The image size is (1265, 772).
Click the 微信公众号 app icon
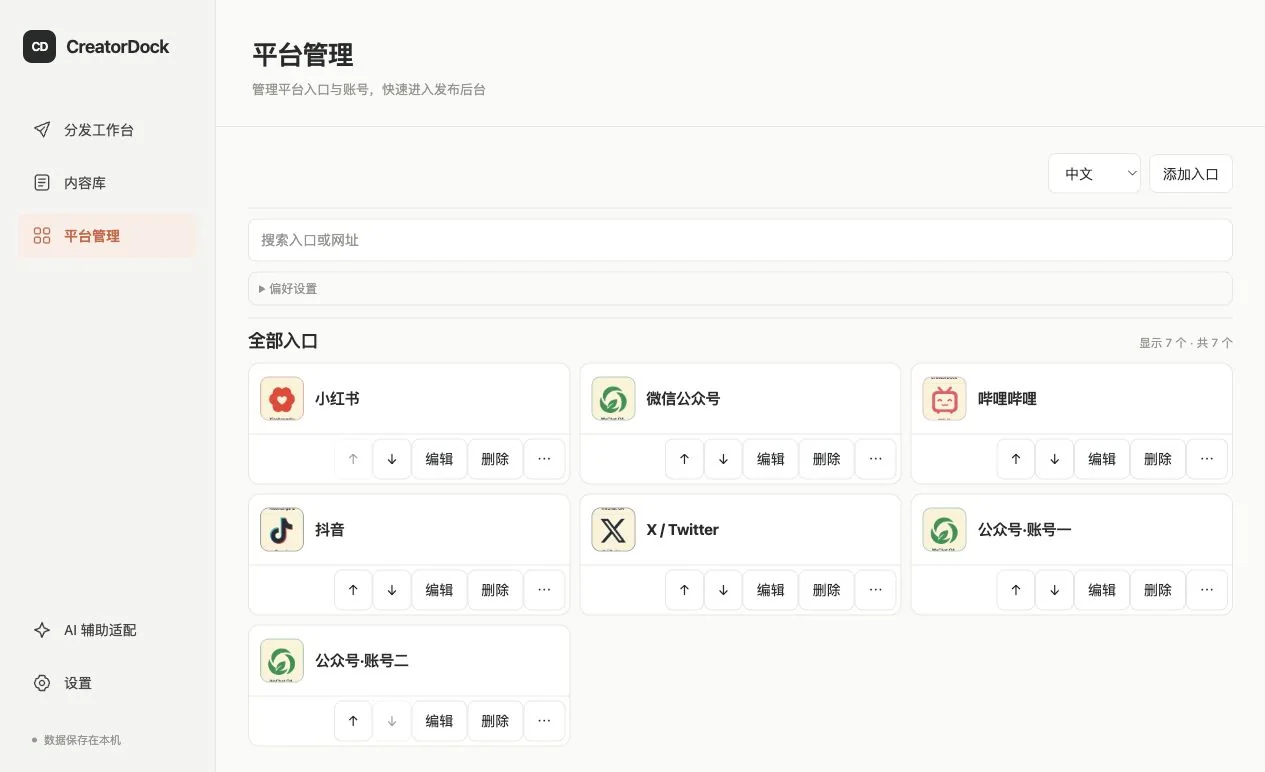[x=613, y=399]
